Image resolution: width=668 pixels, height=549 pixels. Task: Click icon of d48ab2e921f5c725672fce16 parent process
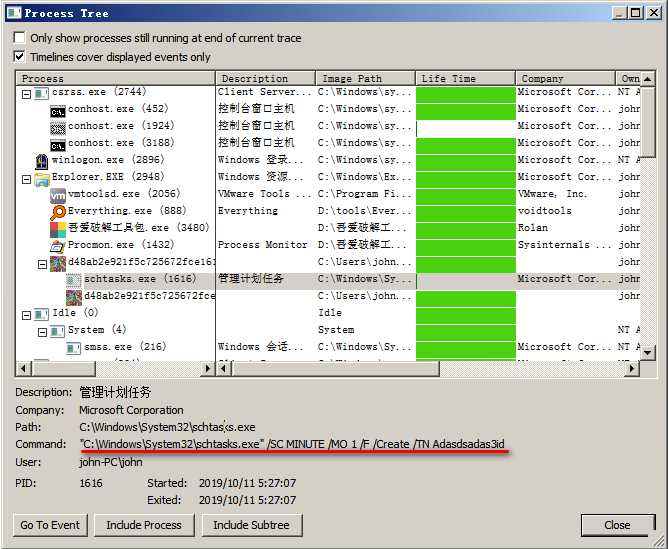click(58, 264)
